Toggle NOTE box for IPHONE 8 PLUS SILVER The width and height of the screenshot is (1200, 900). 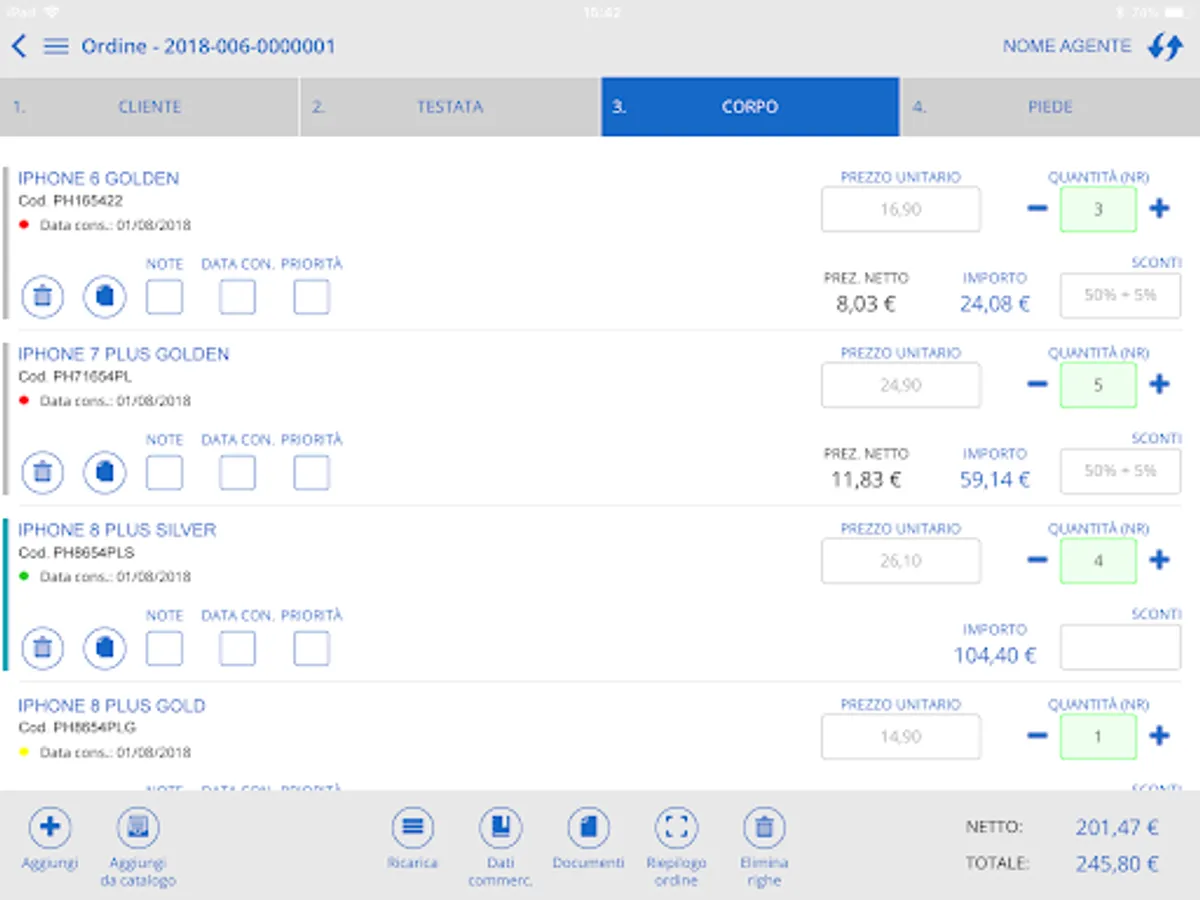pyautogui.click(x=165, y=648)
